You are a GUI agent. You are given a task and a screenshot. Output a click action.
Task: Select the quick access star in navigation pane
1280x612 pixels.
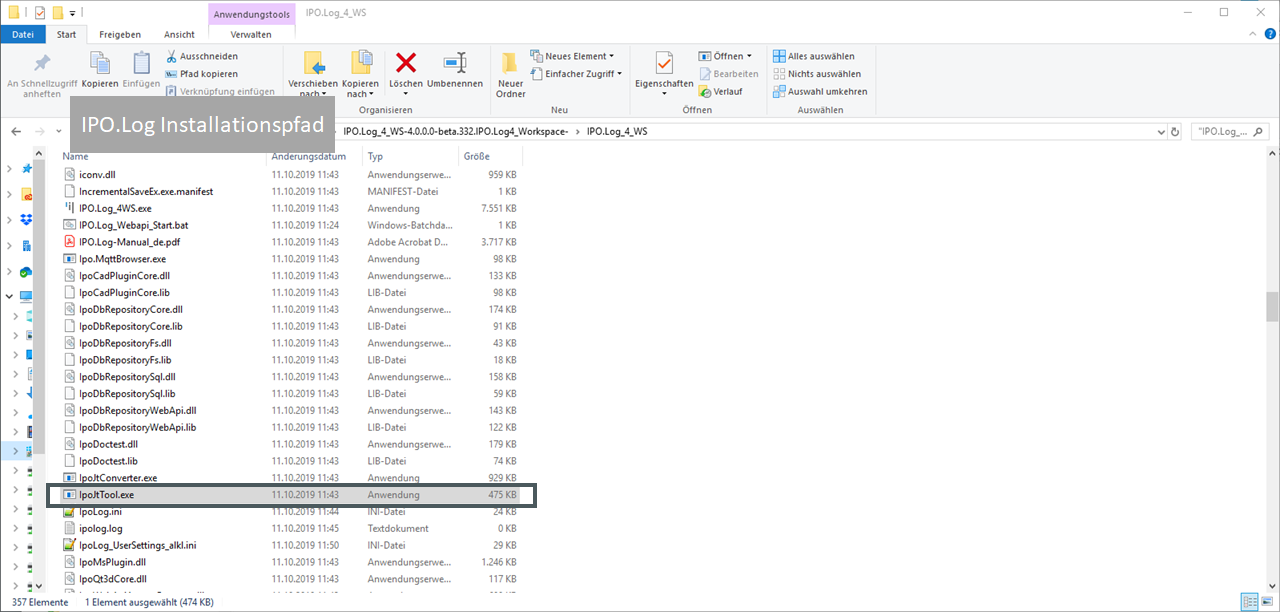(x=26, y=169)
